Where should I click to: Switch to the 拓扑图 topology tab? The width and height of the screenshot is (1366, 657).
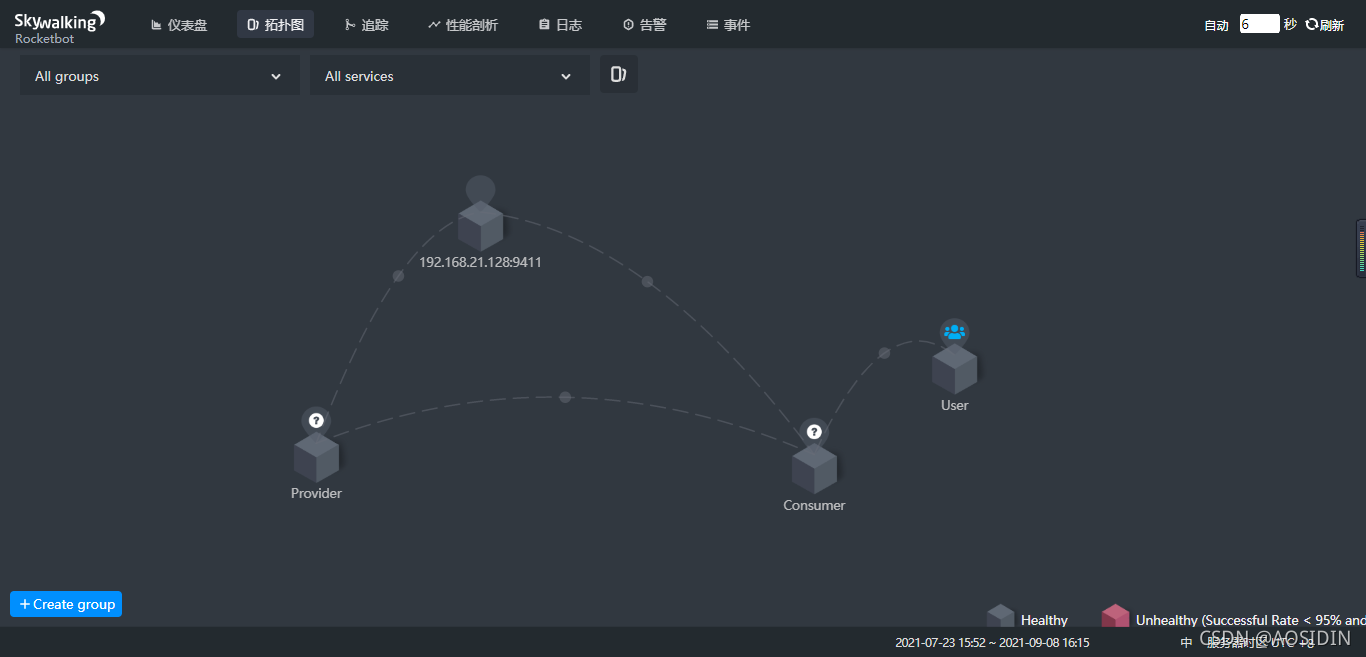[275, 25]
